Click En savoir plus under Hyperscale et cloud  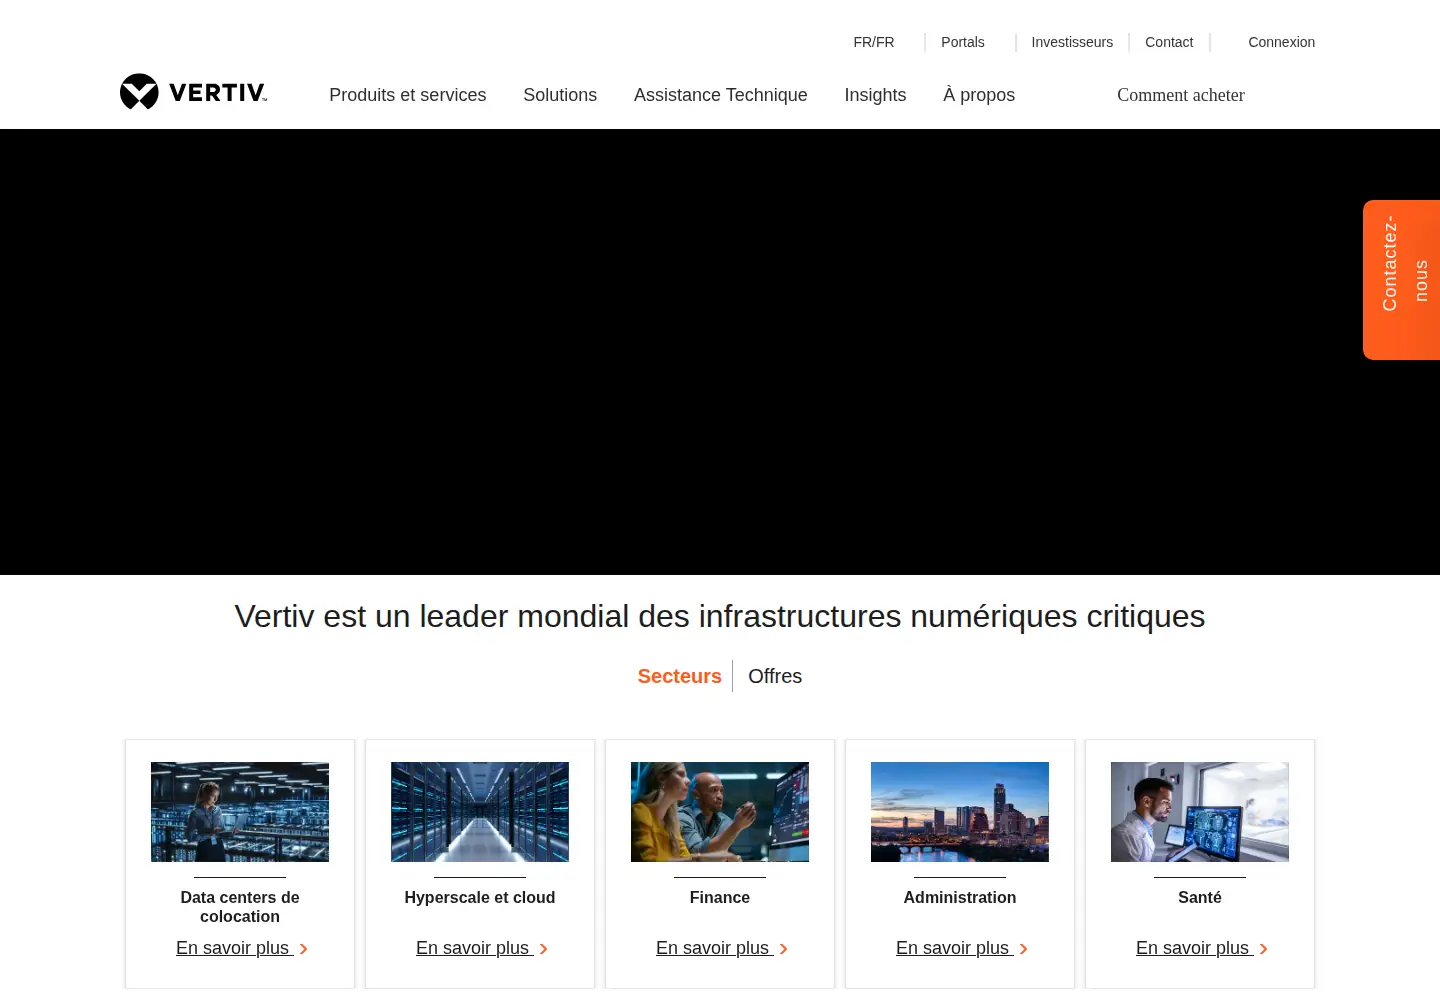click(x=482, y=948)
